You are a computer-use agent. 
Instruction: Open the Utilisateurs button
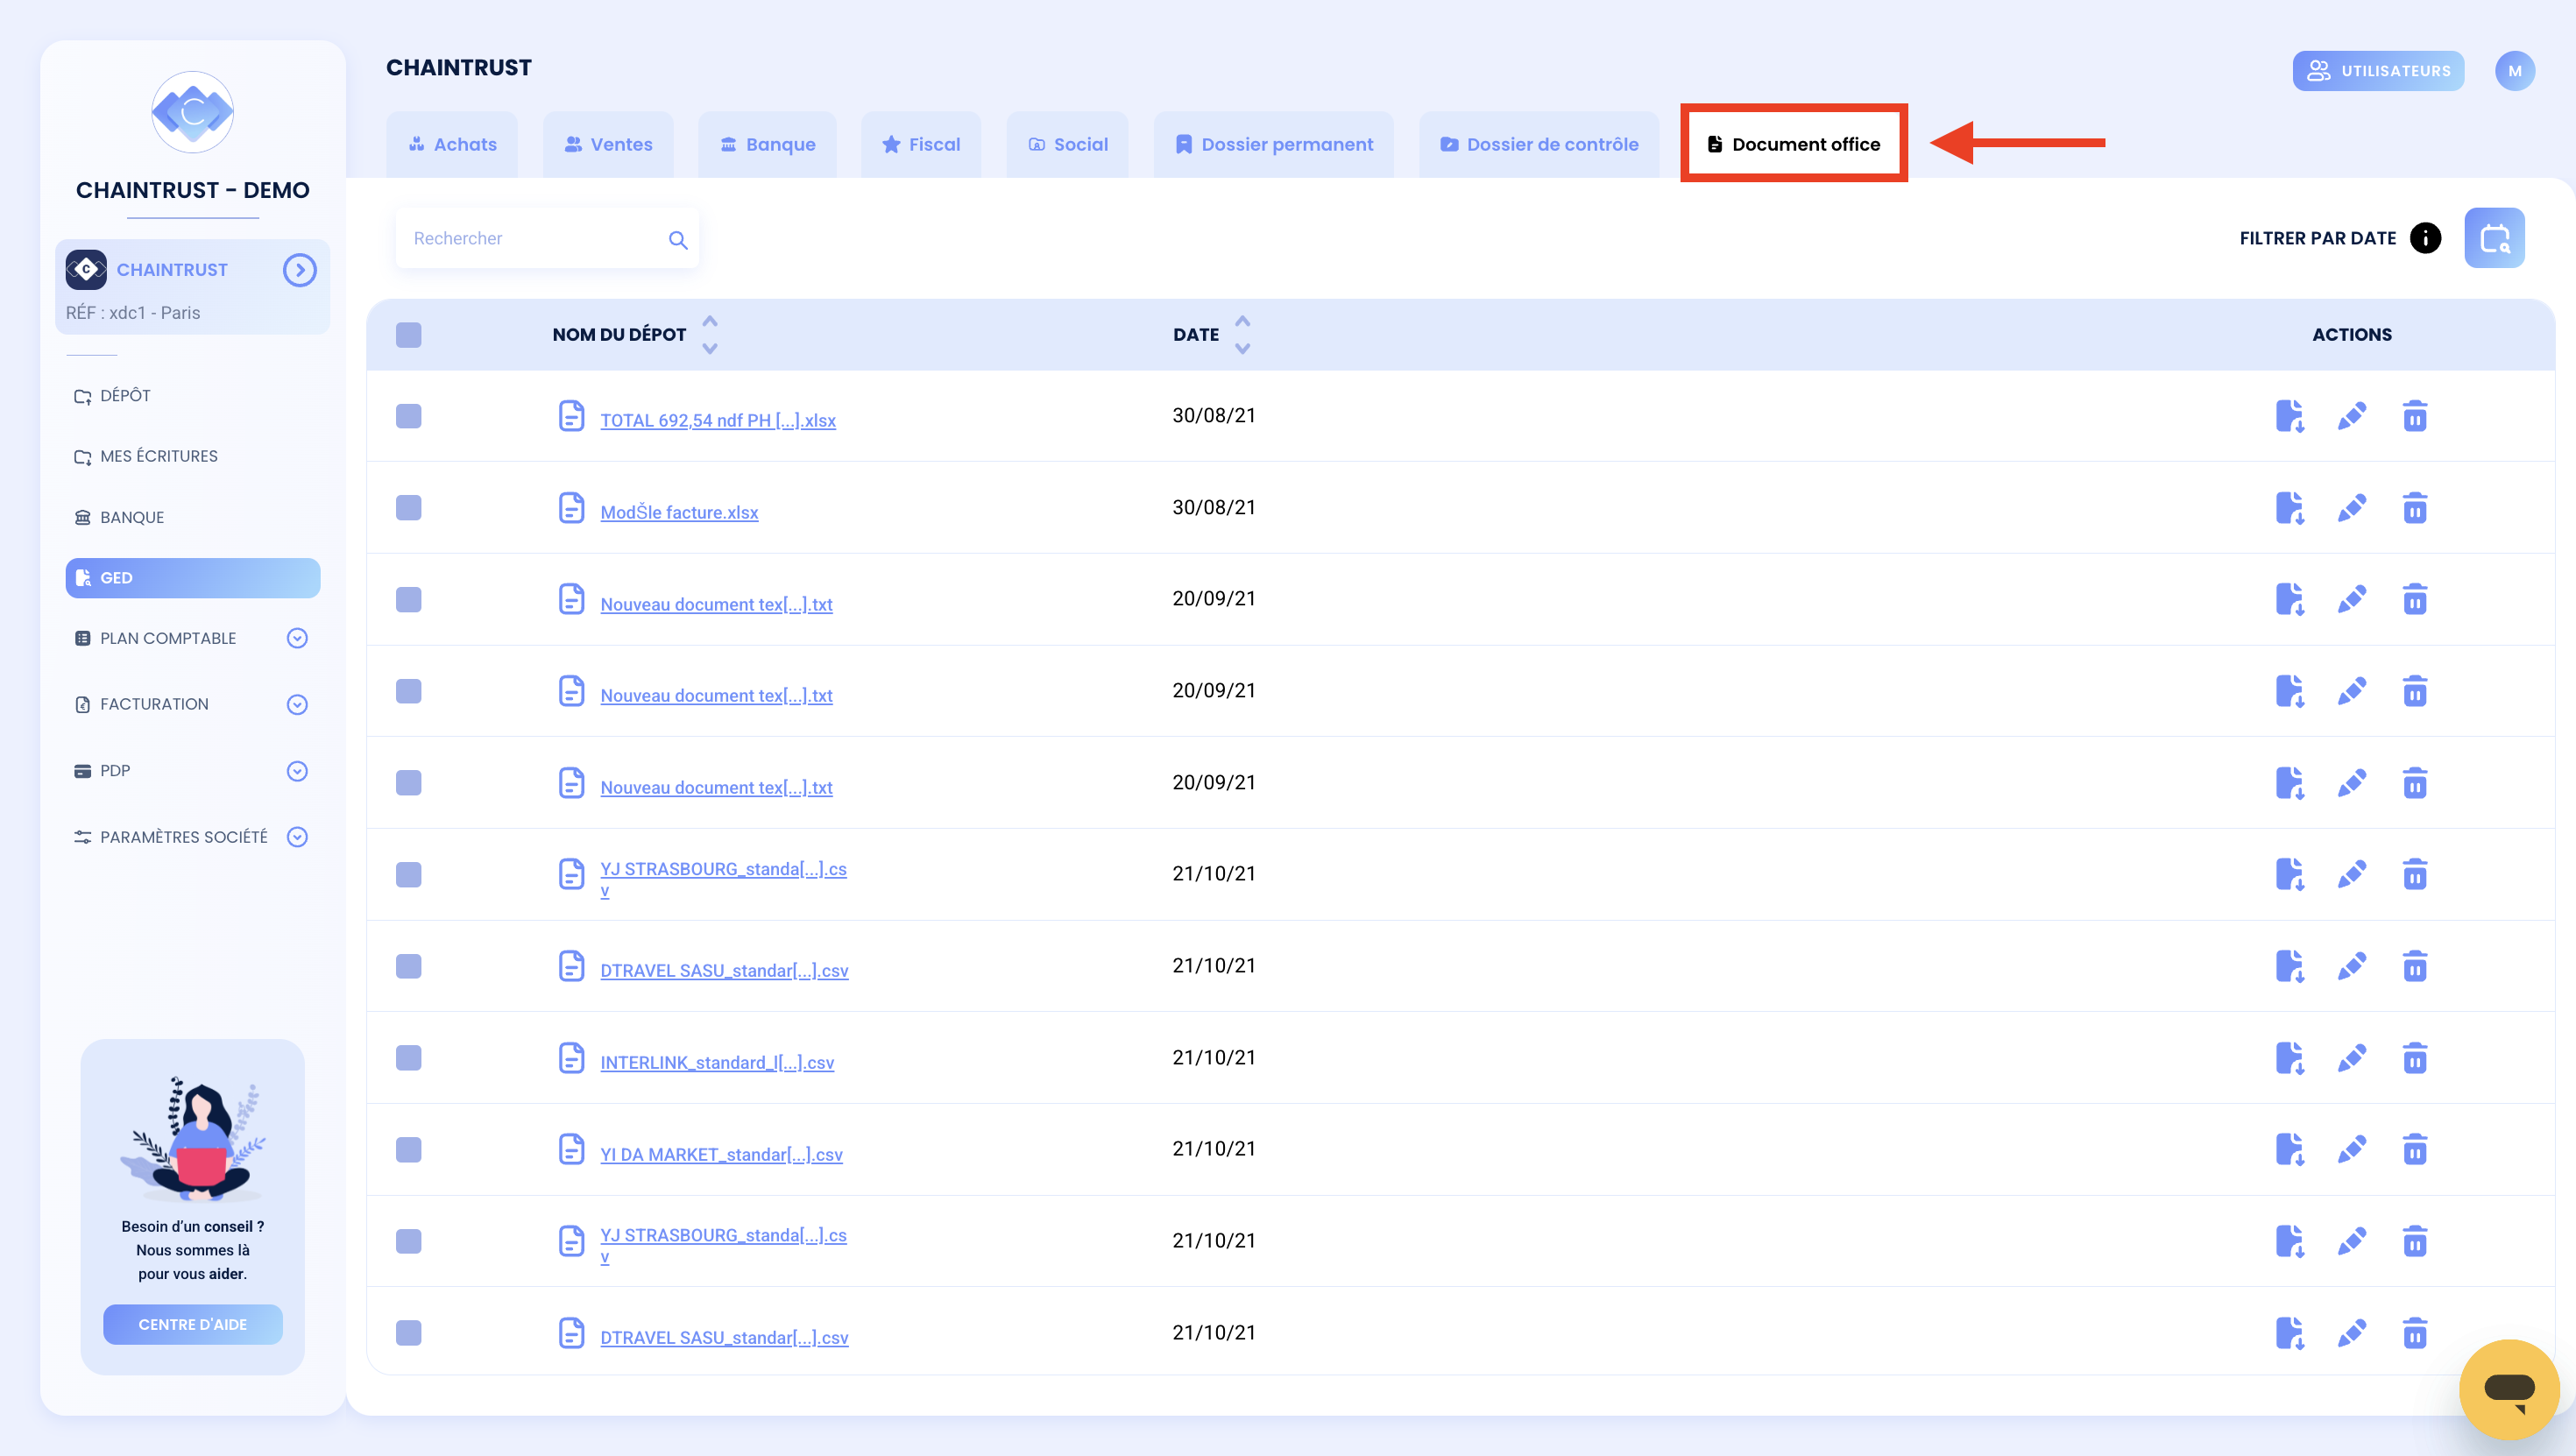click(2378, 71)
